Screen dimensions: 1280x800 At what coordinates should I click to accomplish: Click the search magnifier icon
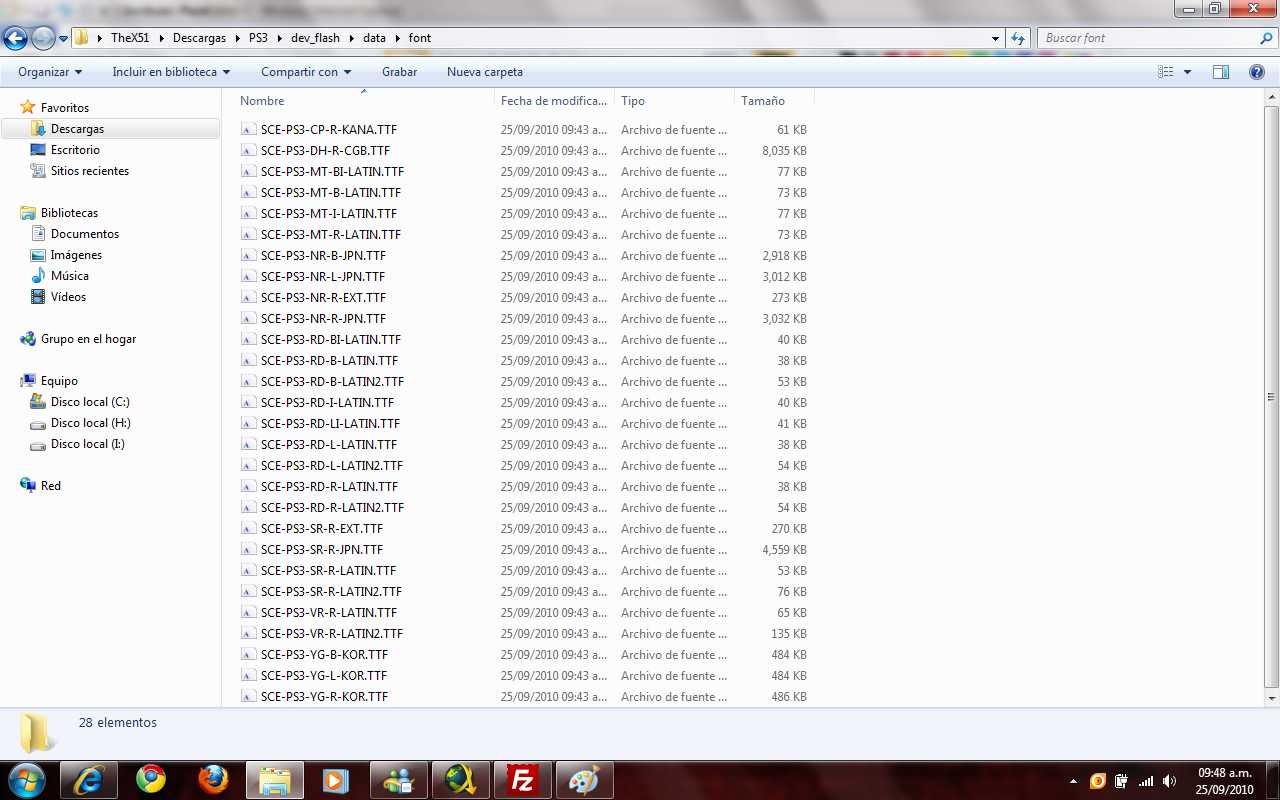pyautogui.click(x=1267, y=38)
